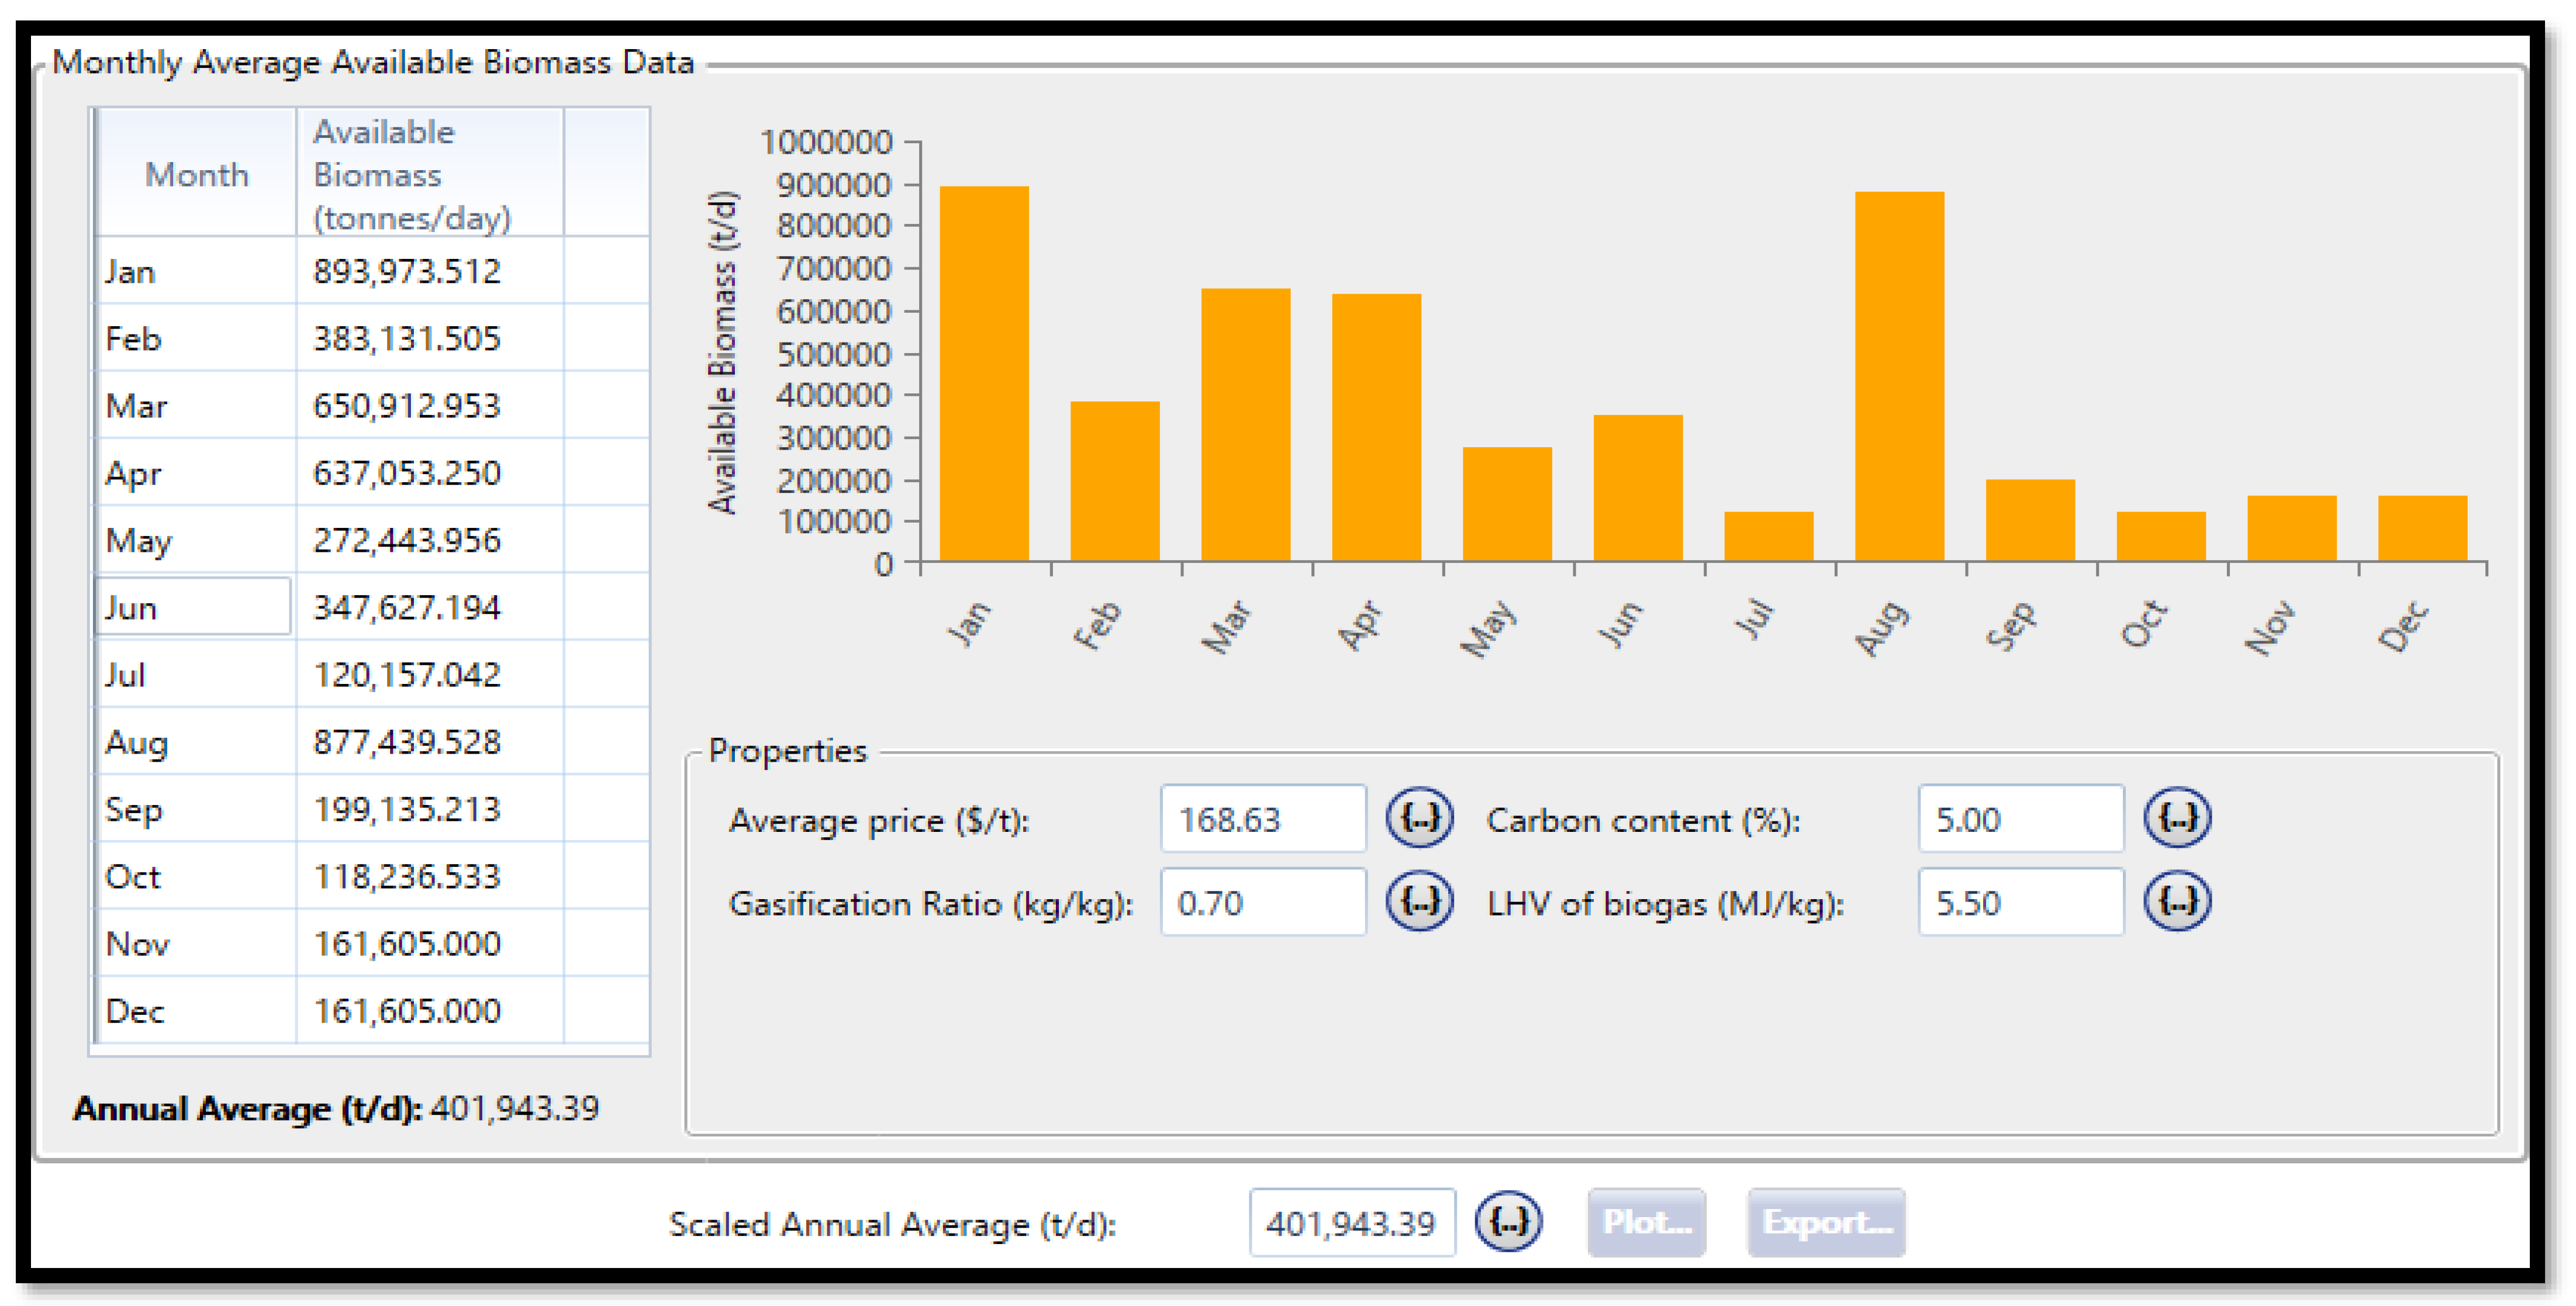The width and height of the screenshot is (2576, 1306).
Task: Click the Available Biomass column header
Action: [429, 174]
